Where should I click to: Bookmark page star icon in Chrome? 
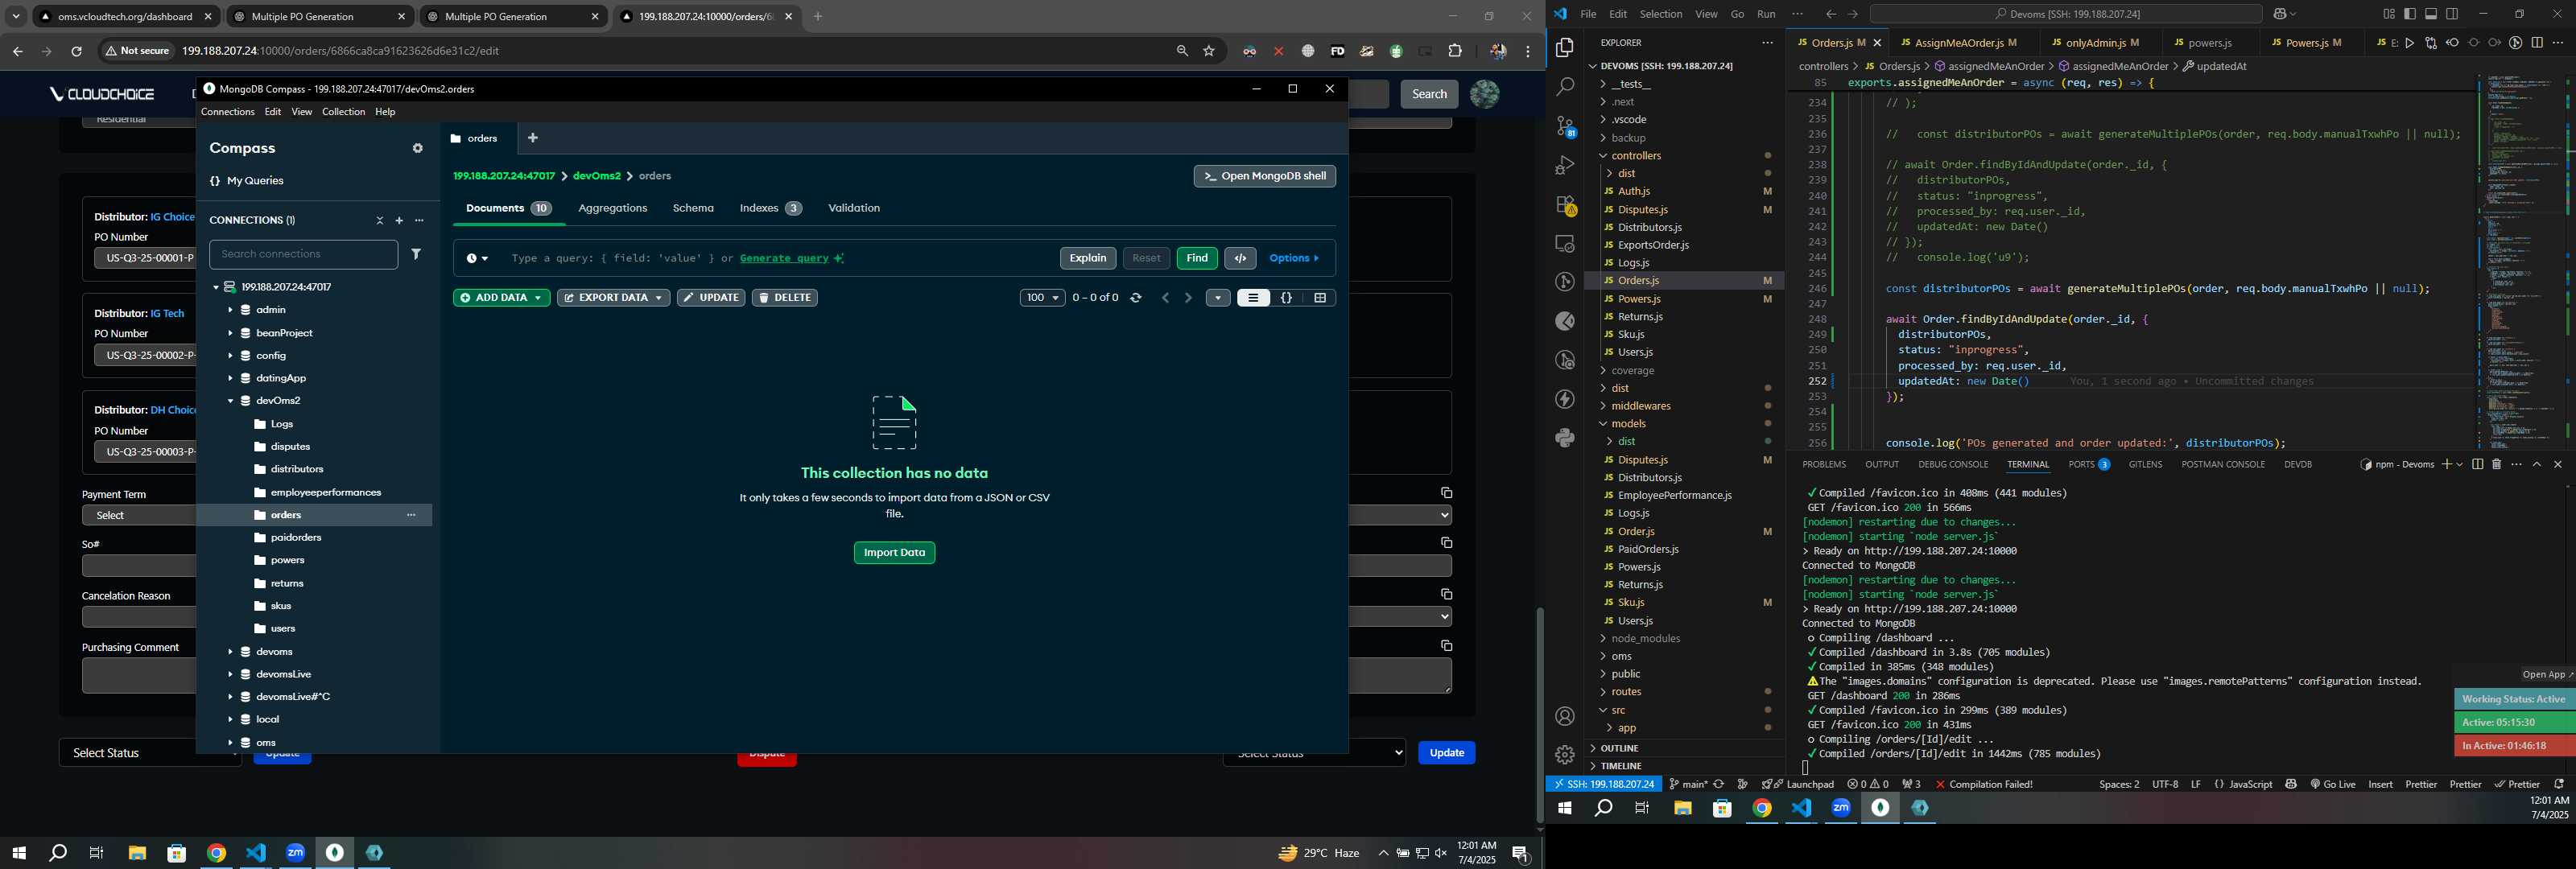click(1209, 51)
